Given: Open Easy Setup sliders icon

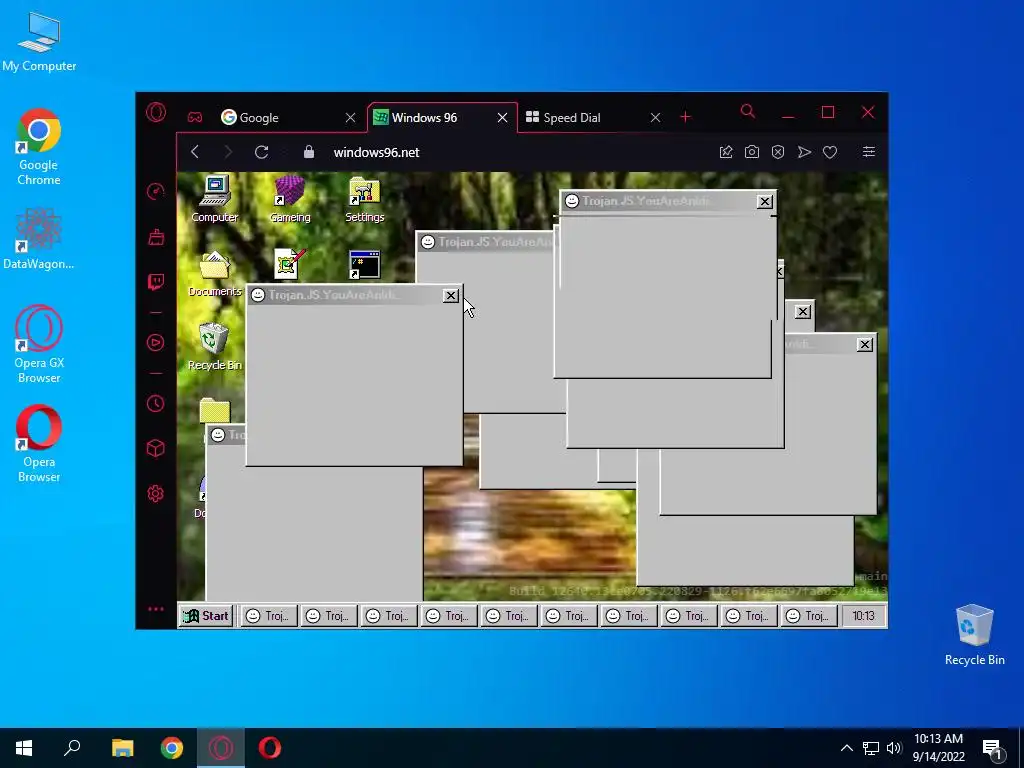Looking at the screenshot, I should pos(869,152).
